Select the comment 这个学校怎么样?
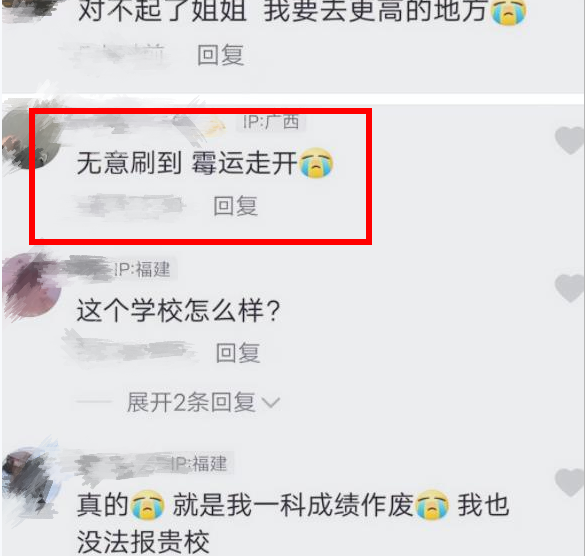Image resolution: width=585 pixels, height=556 pixels. coord(178,310)
